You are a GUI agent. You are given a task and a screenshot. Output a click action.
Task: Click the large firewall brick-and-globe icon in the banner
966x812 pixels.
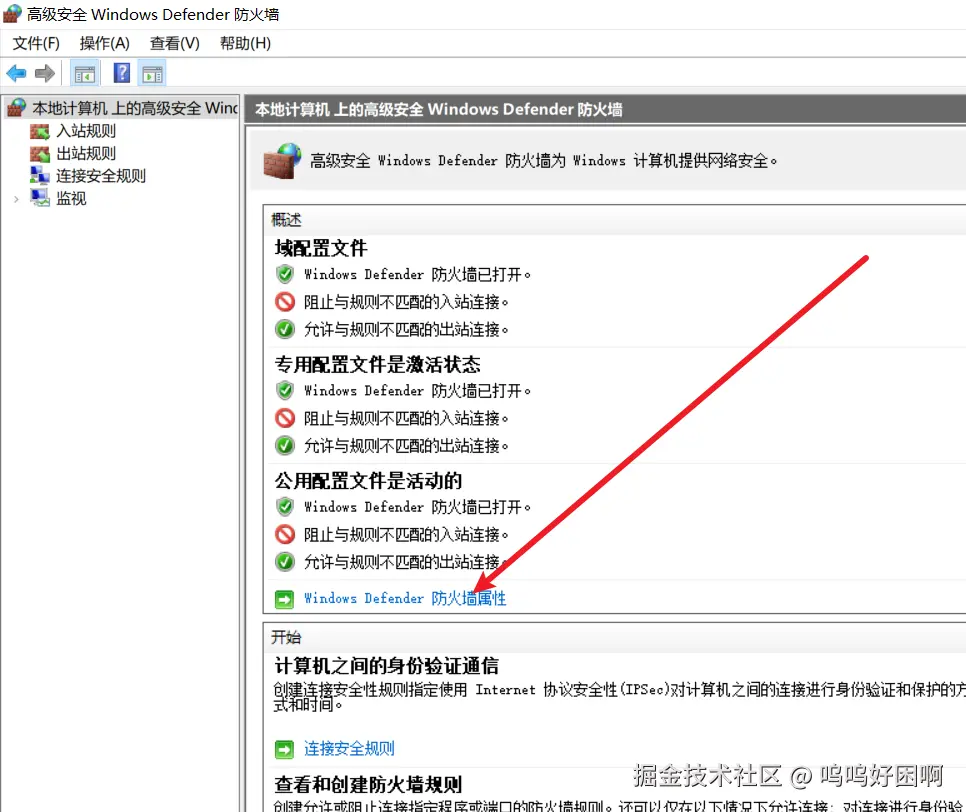click(x=282, y=160)
